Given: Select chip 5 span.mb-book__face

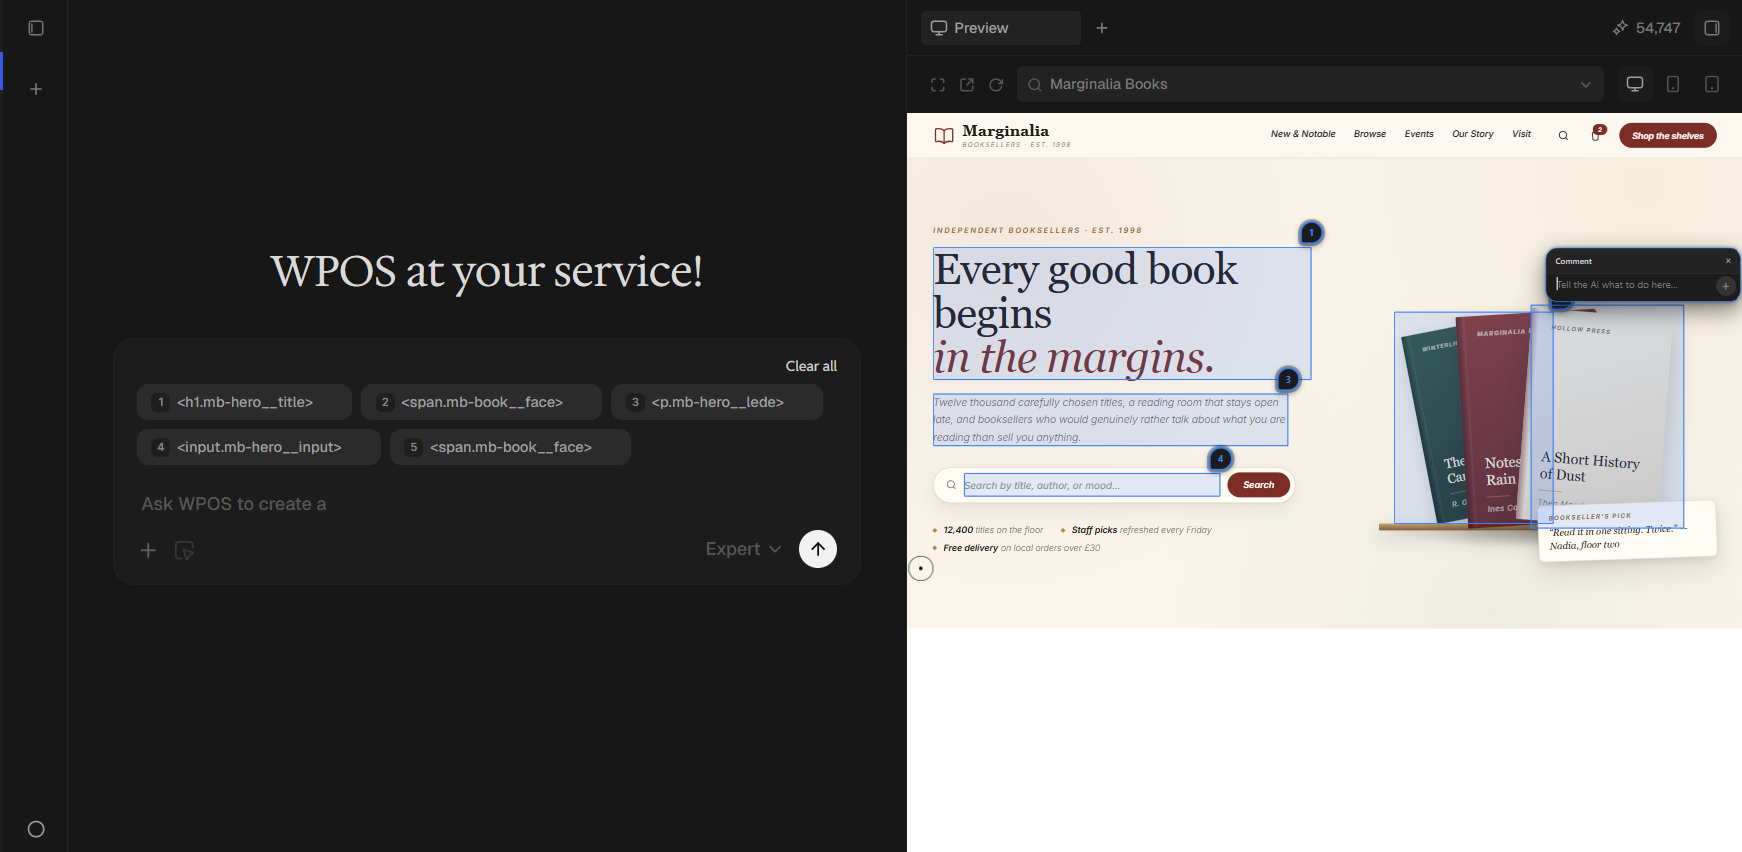Looking at the screenshot, I should (x=510, y=447).
